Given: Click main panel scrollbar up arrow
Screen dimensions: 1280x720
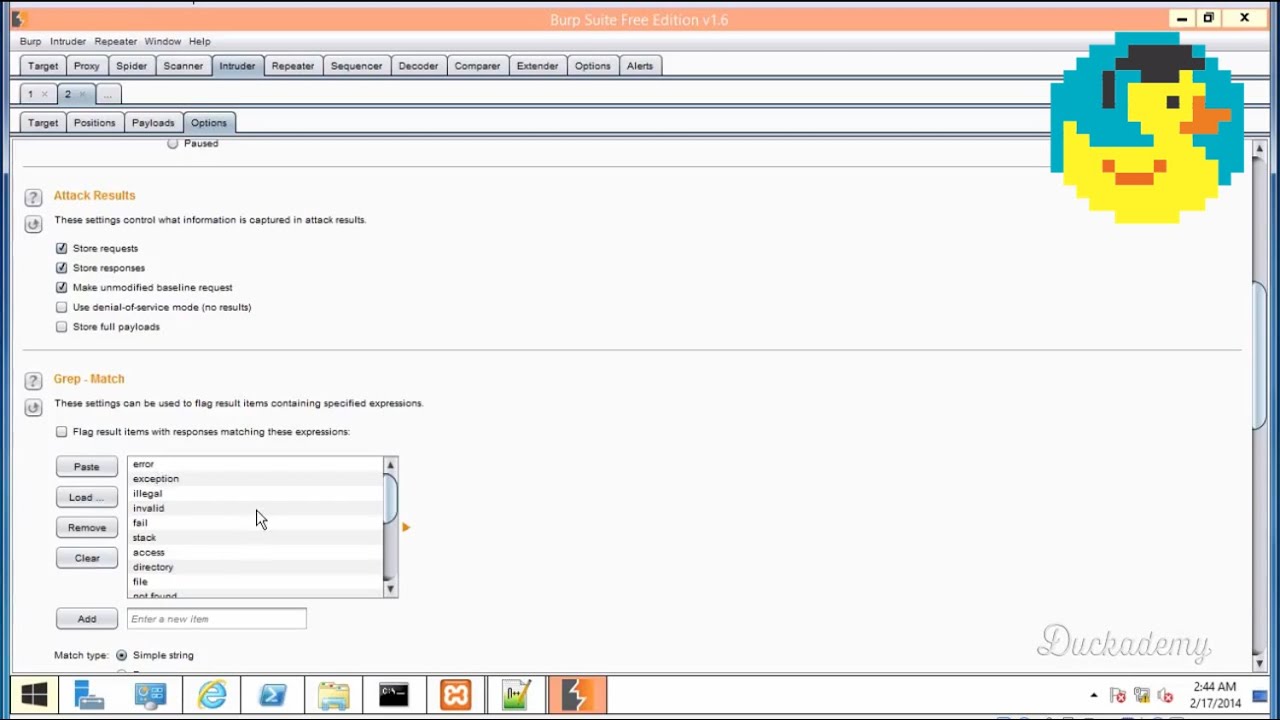Looking at the screenshot, I should pos(1259,149).
